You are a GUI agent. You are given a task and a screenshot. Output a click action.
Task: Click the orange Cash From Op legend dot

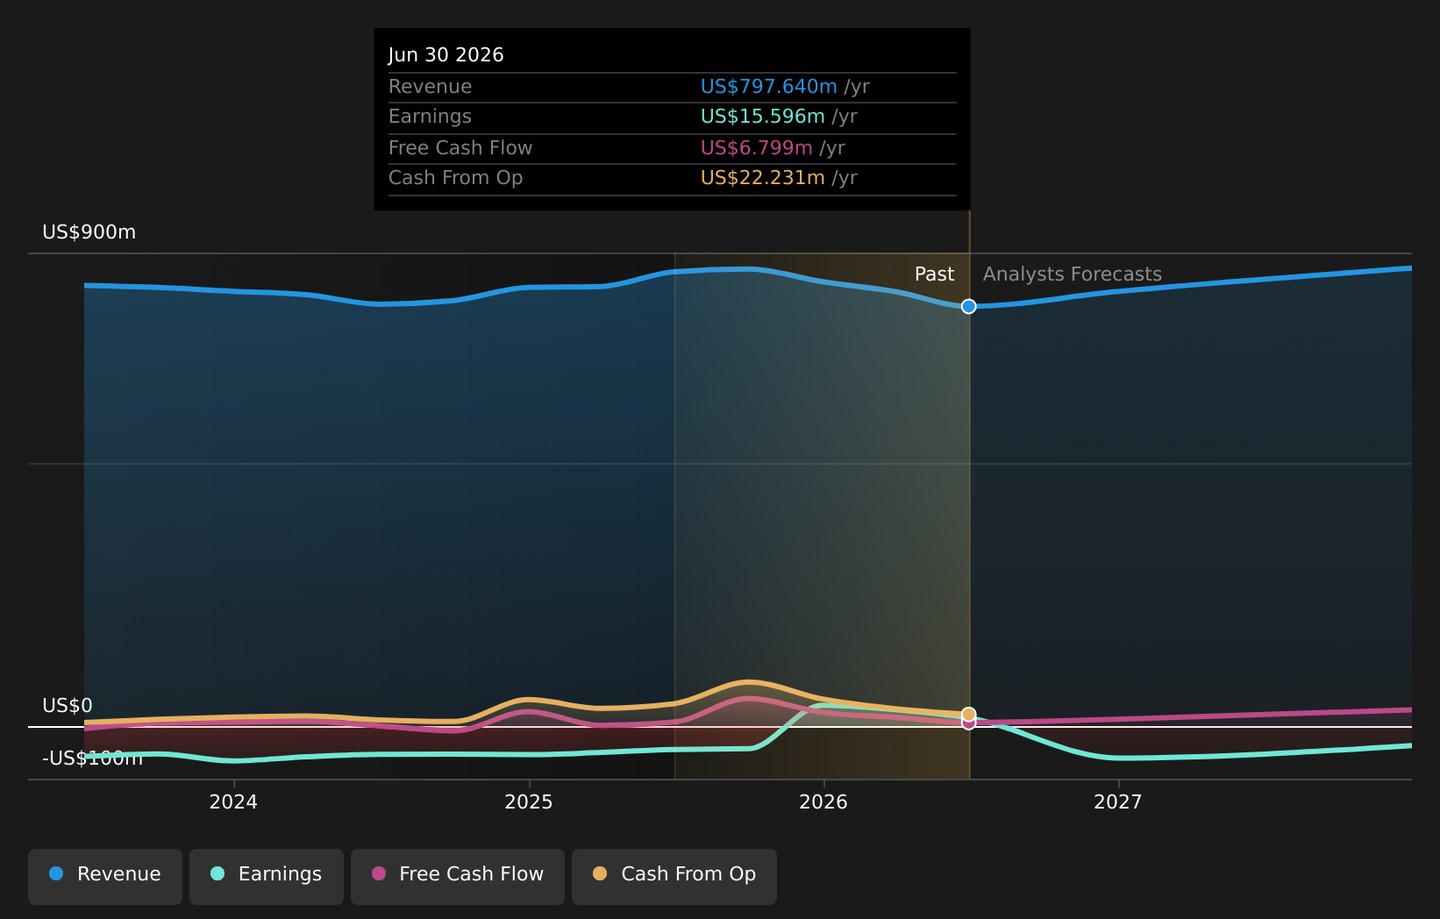click(x=600, y=874)
